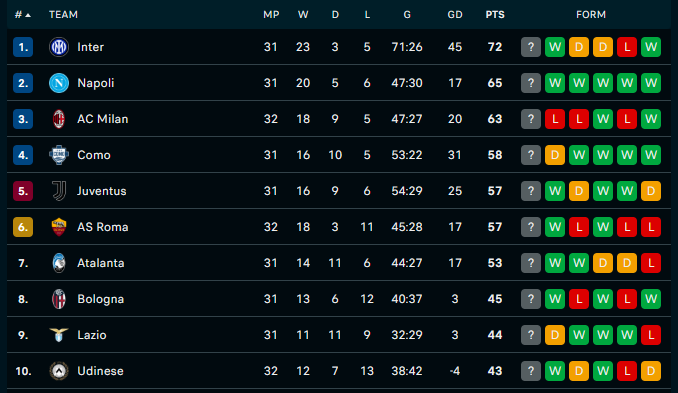
Task: Click Inter's upcoming match question mark badge
Action: pos(531,47)
